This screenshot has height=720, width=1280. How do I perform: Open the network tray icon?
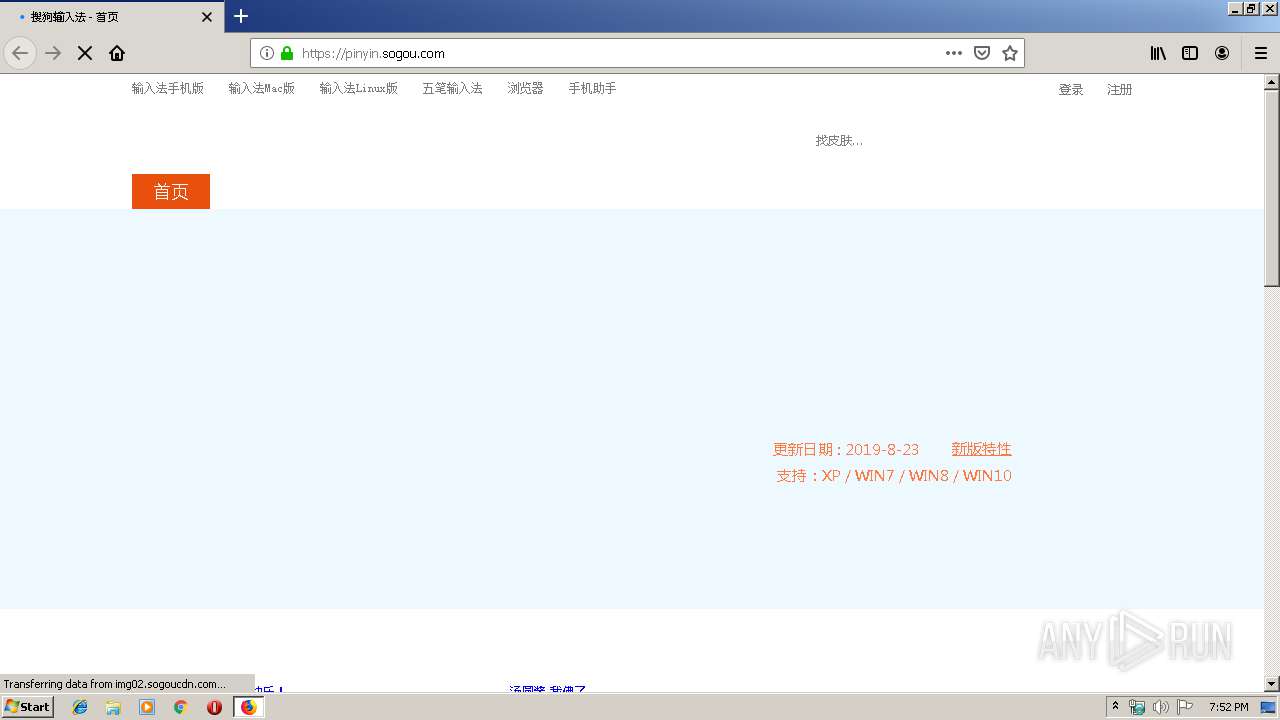(1137, 707)
